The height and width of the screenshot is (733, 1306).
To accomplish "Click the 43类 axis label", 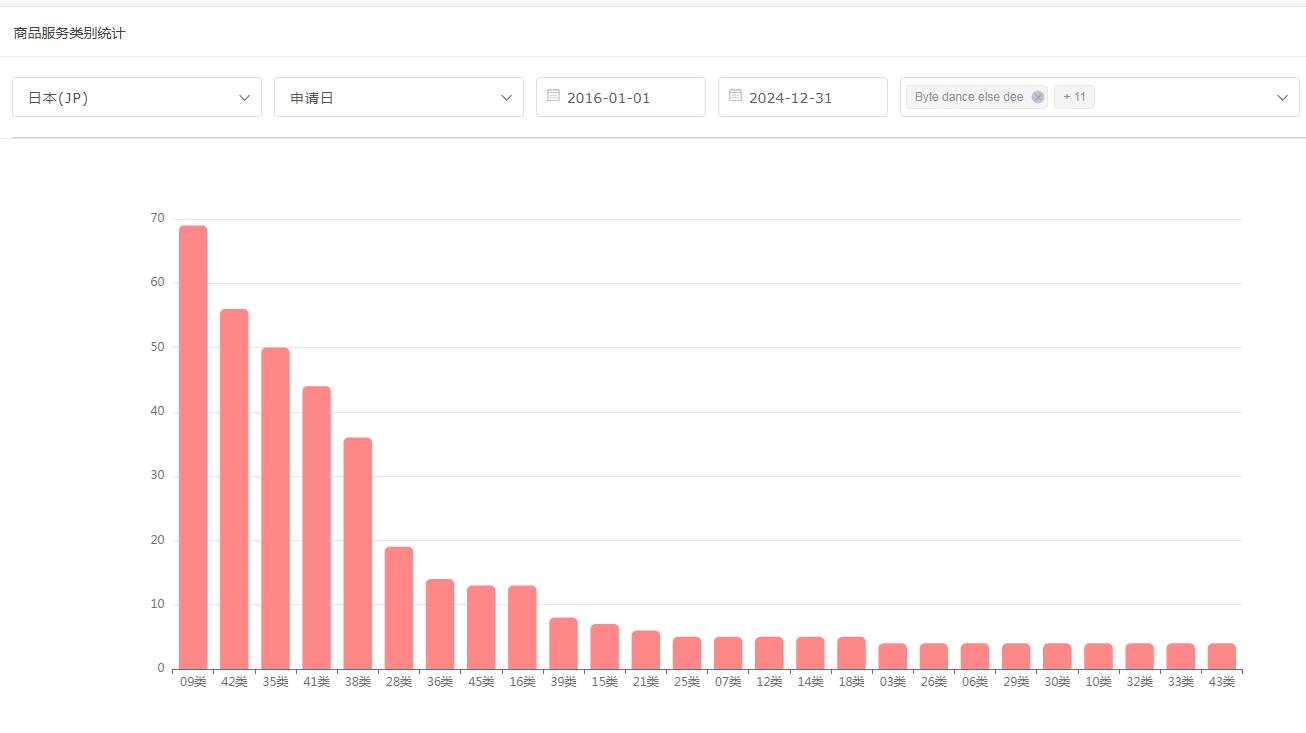I will pyautogui.click(x=1221, y=682).
